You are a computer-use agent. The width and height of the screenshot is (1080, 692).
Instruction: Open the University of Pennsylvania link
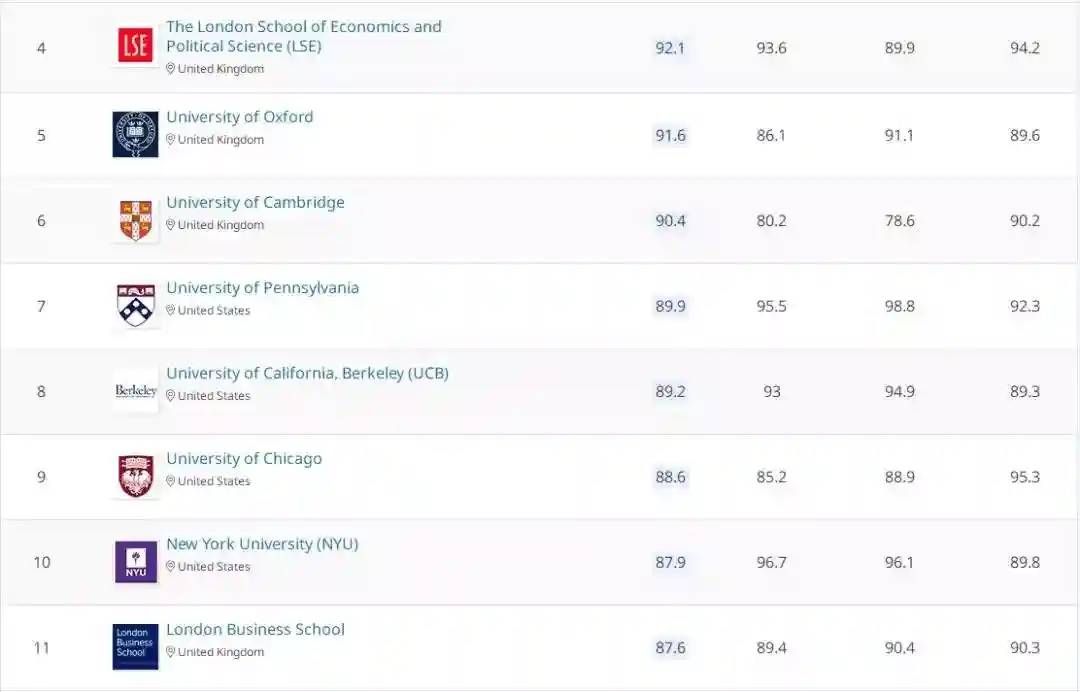pyautogui.click(x=262, y=288)
